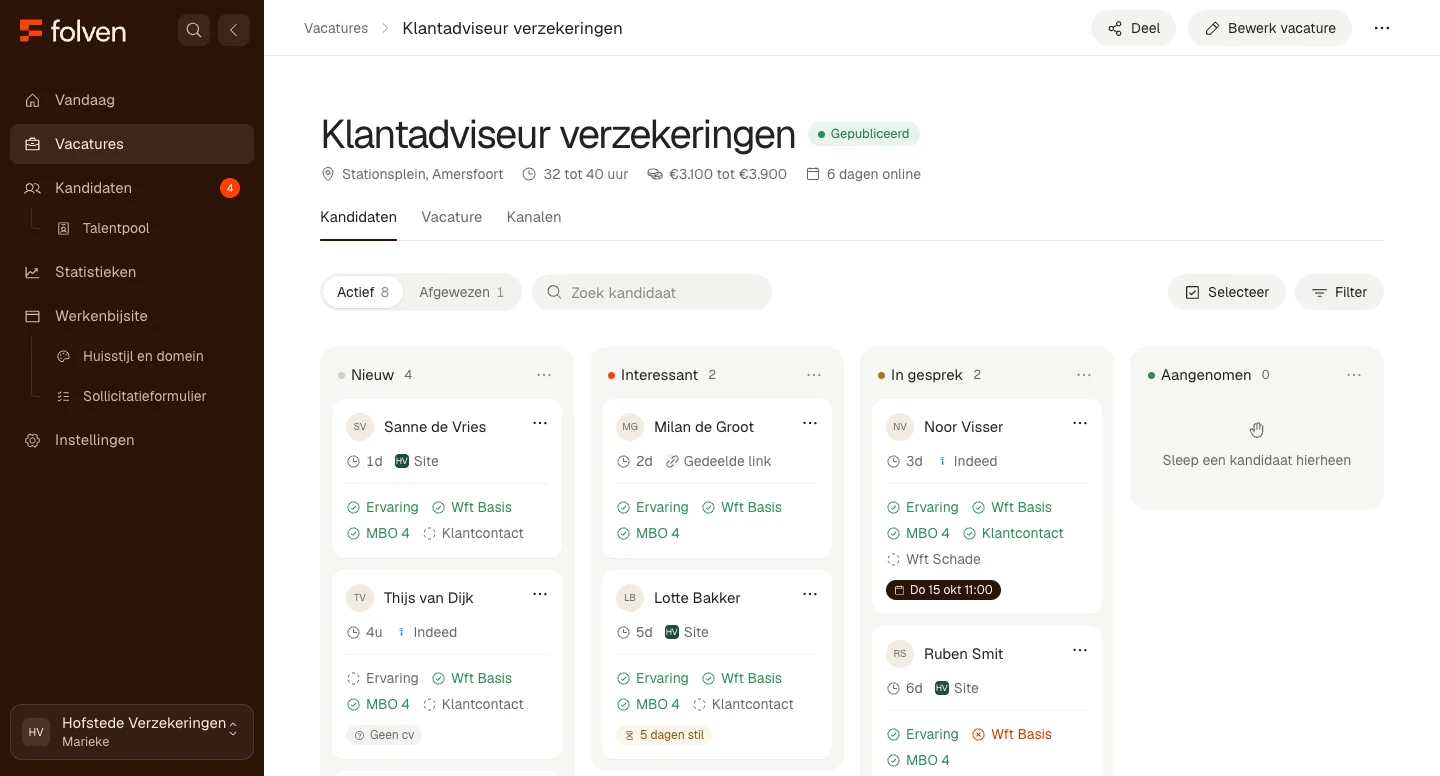Switch to the Kanalen tab
Image resolution: width=1440 pixels, height=776 pixels.
(x=534, y=217)
